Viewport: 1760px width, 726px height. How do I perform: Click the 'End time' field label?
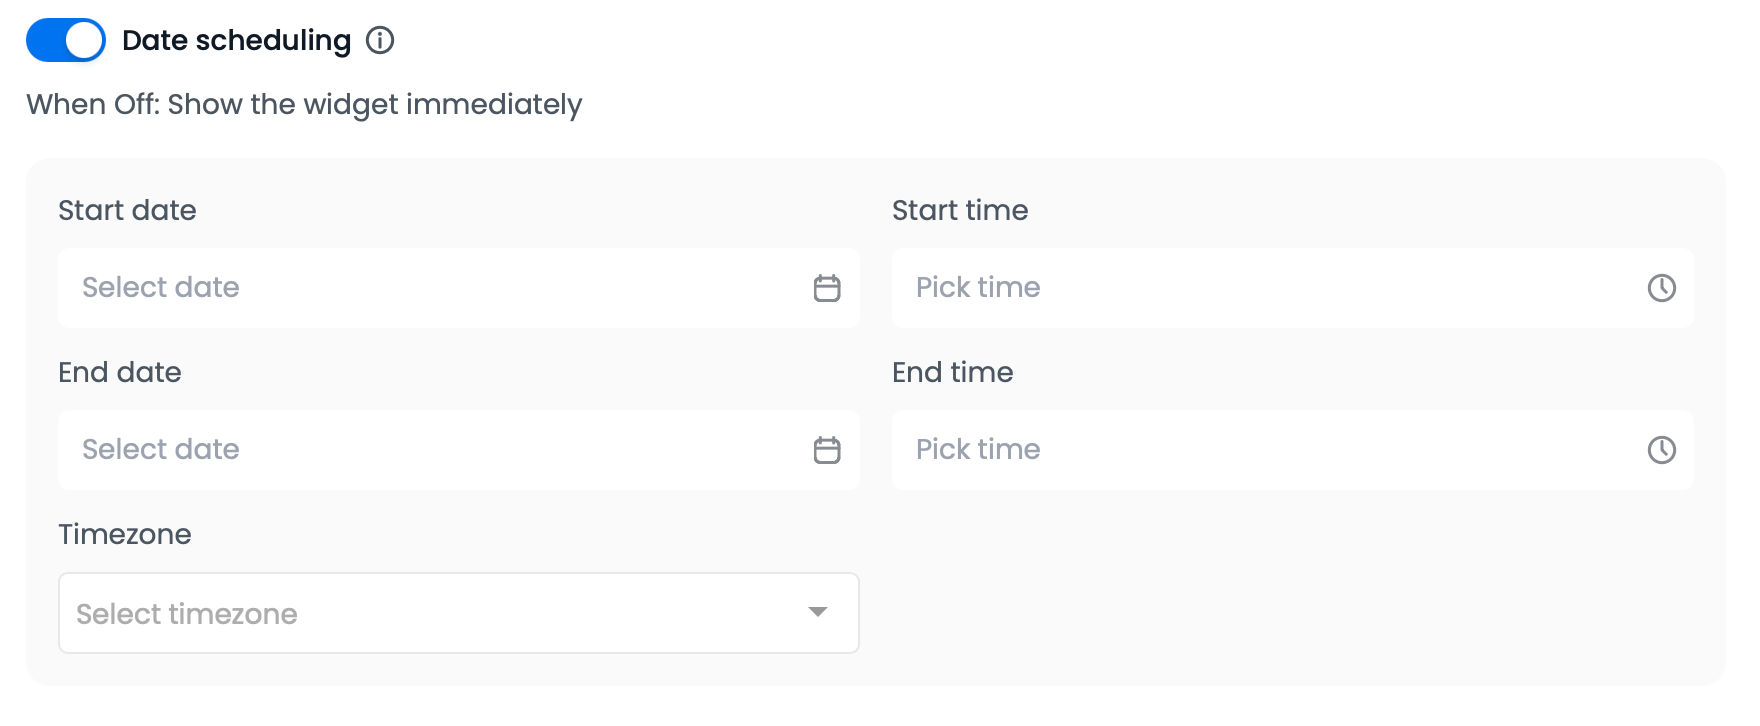point(952,373)
